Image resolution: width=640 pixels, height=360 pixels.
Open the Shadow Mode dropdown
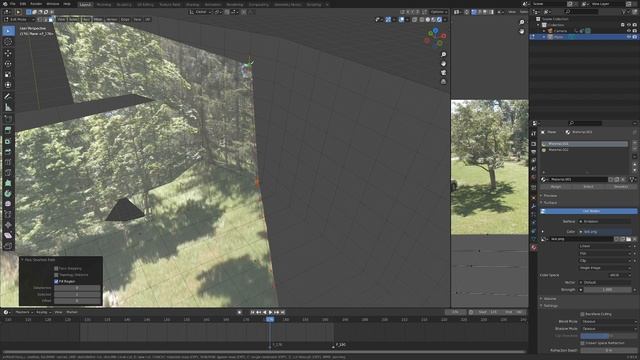coord(608,329)
